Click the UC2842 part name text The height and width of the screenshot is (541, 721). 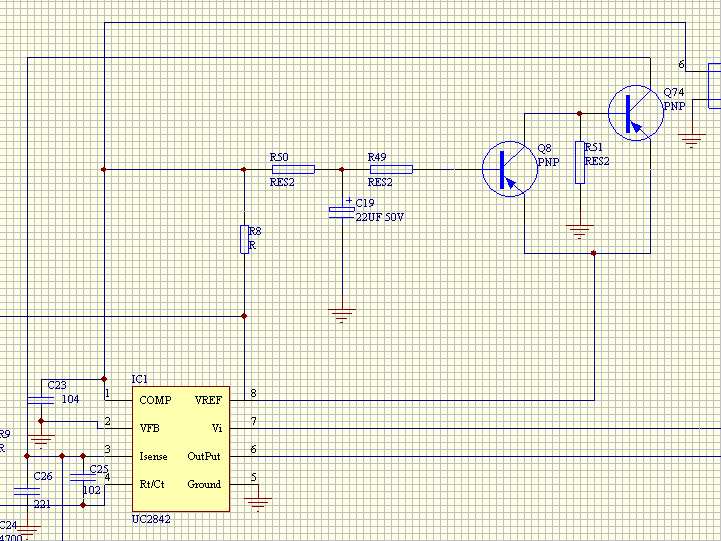[151, 519]
